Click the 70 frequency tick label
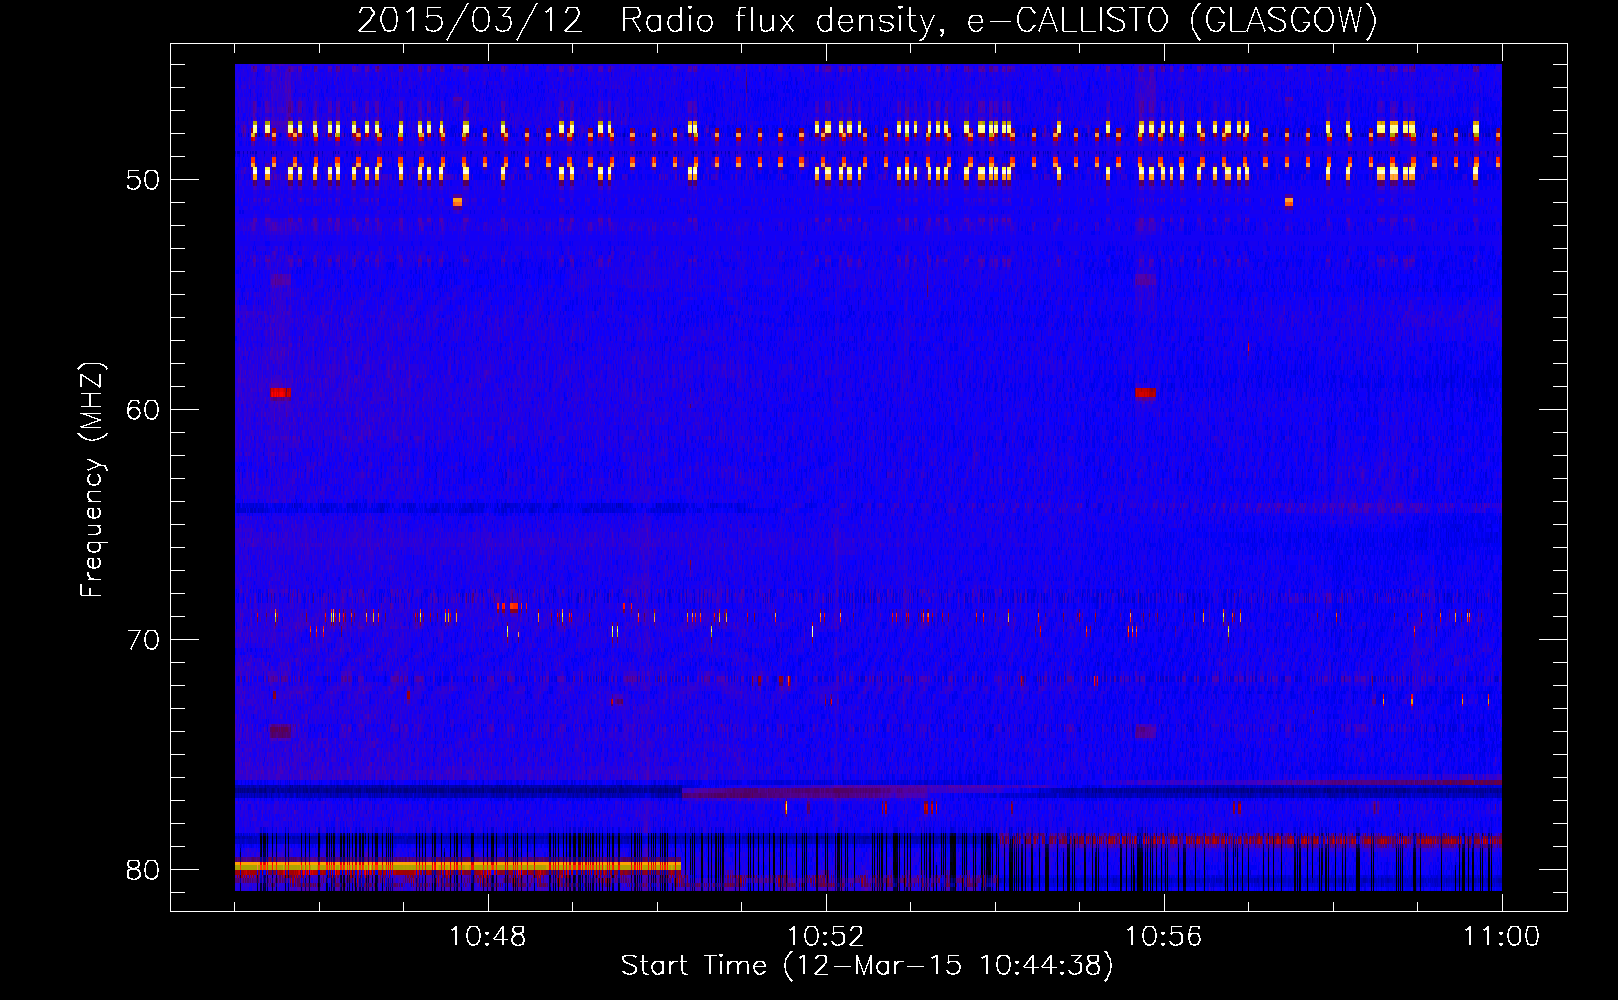This screenshot has width=1618, height=1000. pyautogui.click(x=143, y=640)
